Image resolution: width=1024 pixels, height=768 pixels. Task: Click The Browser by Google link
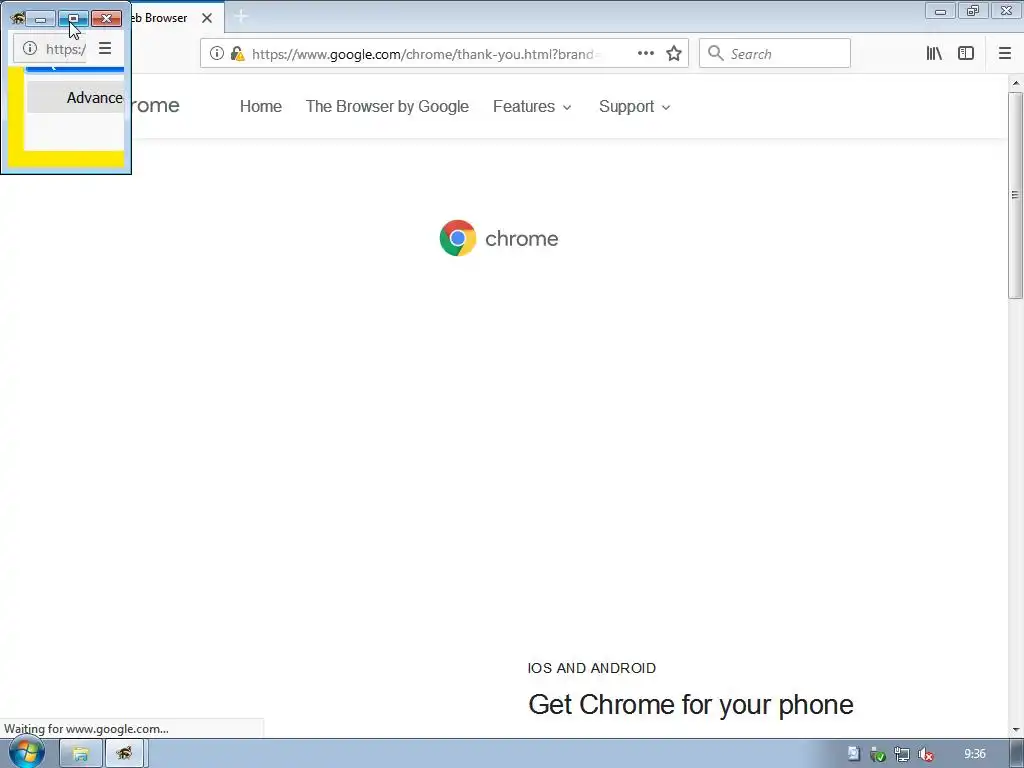click(387, 106)
